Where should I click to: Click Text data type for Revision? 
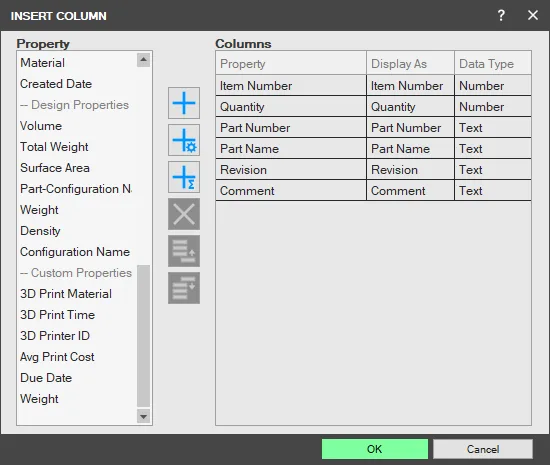point(493,170)
